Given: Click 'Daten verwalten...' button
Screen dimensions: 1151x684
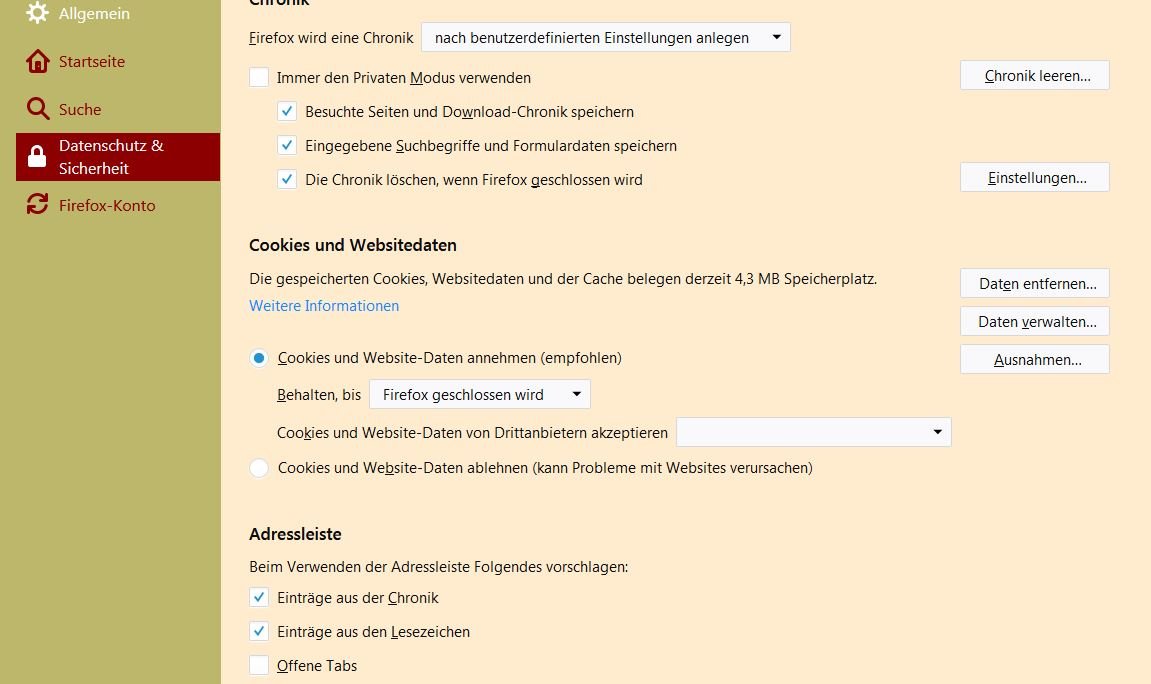Looking at the screenshot, I should [x=1034, y=322].
